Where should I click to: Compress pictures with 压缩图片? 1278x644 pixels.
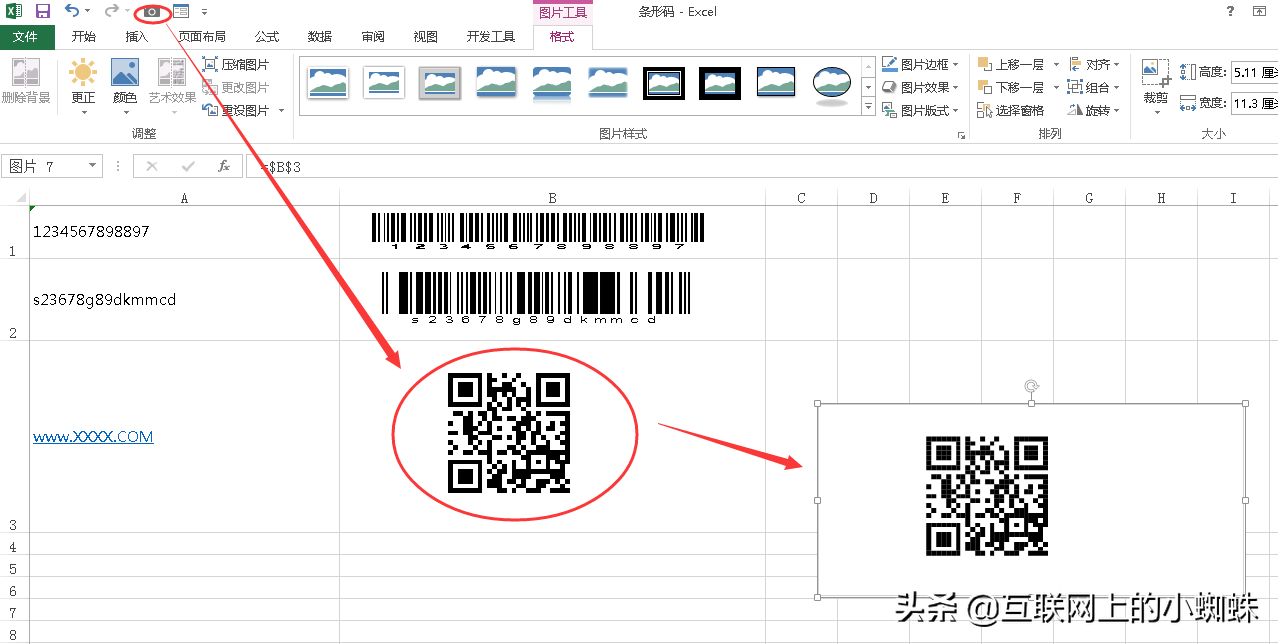[x=236, y=64]
